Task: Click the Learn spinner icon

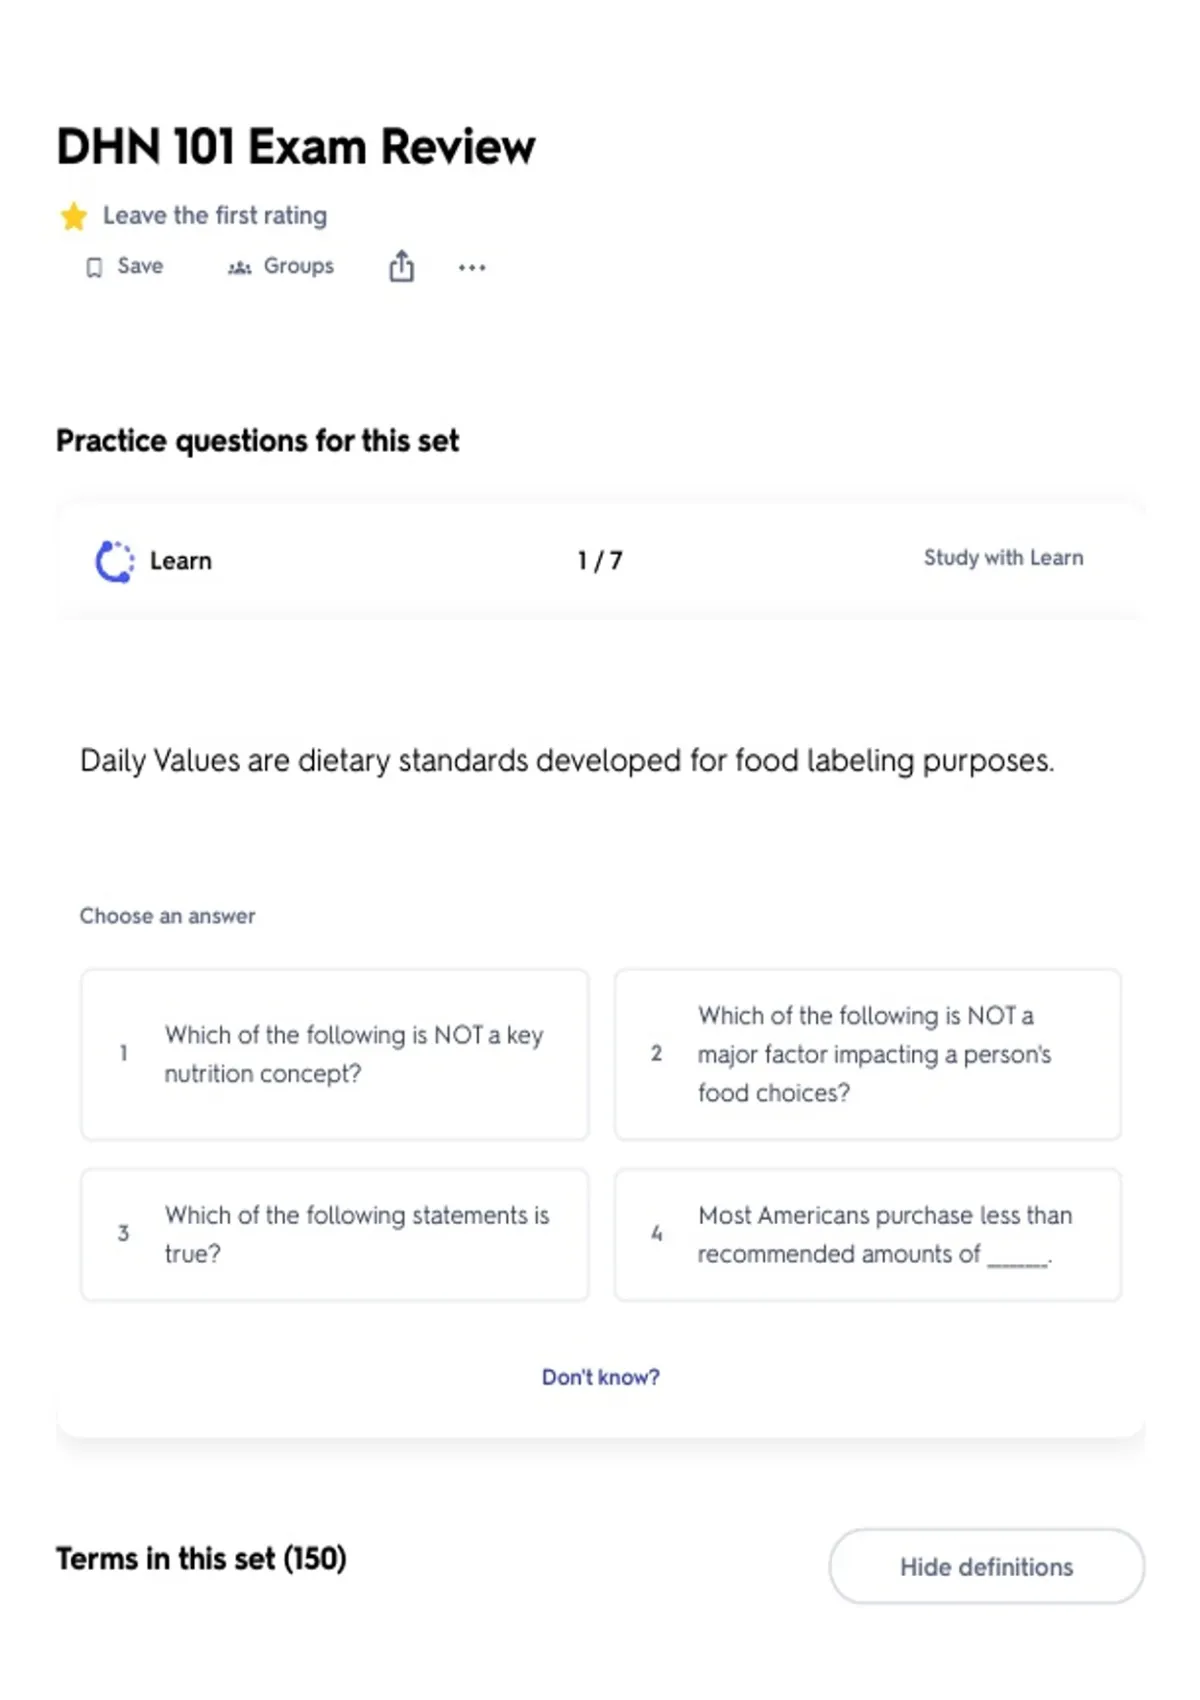Action: pyautogui.click(x=114, y=561)
